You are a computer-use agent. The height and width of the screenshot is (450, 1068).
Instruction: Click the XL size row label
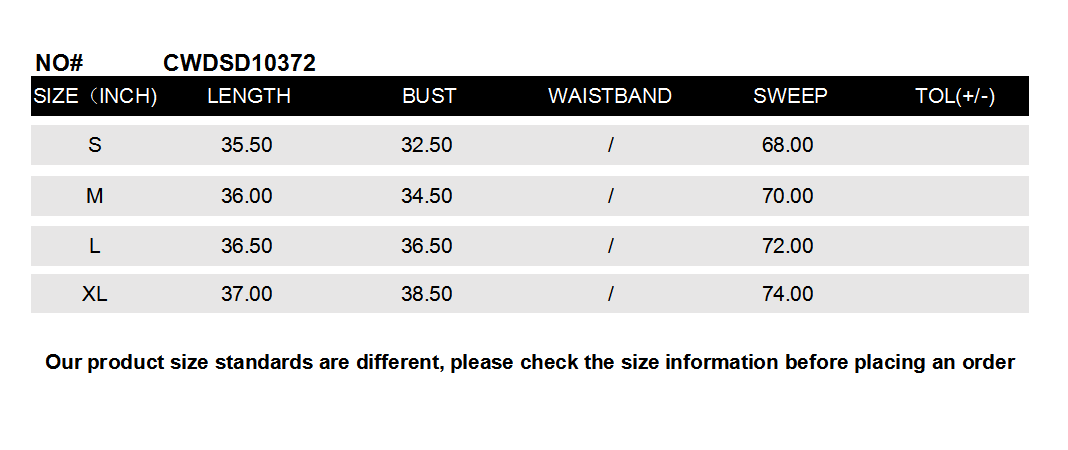click(x=95, y=294)
